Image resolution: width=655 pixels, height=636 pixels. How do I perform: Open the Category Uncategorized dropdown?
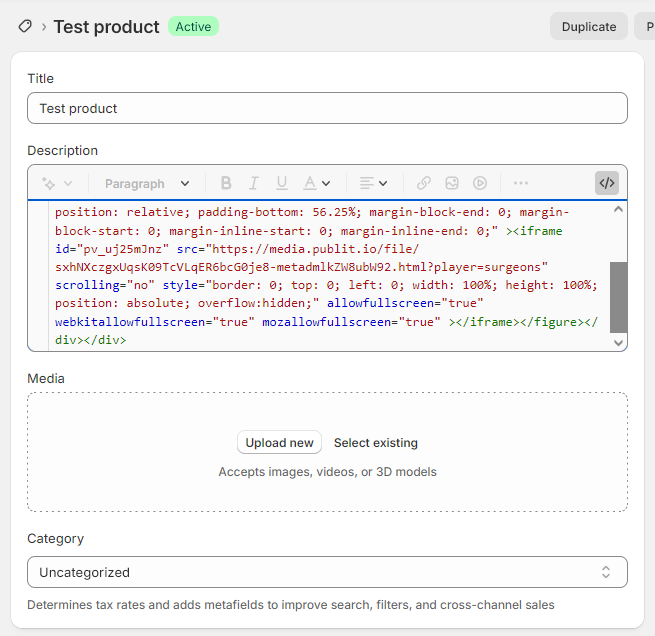327,572
